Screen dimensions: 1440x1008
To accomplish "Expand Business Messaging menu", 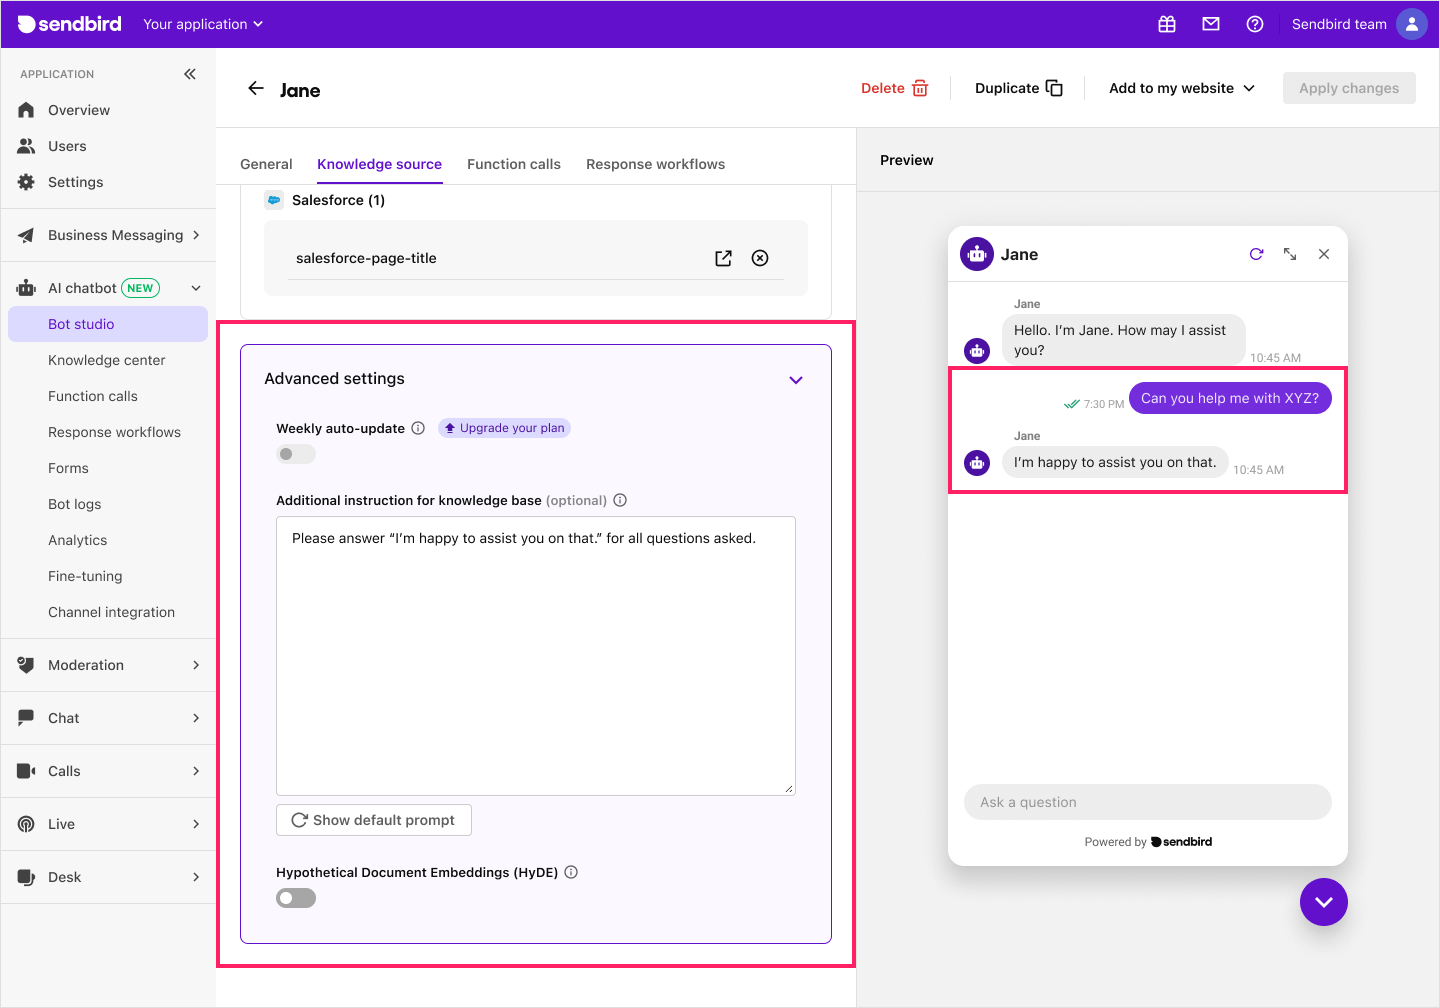I will click(196, 235).
